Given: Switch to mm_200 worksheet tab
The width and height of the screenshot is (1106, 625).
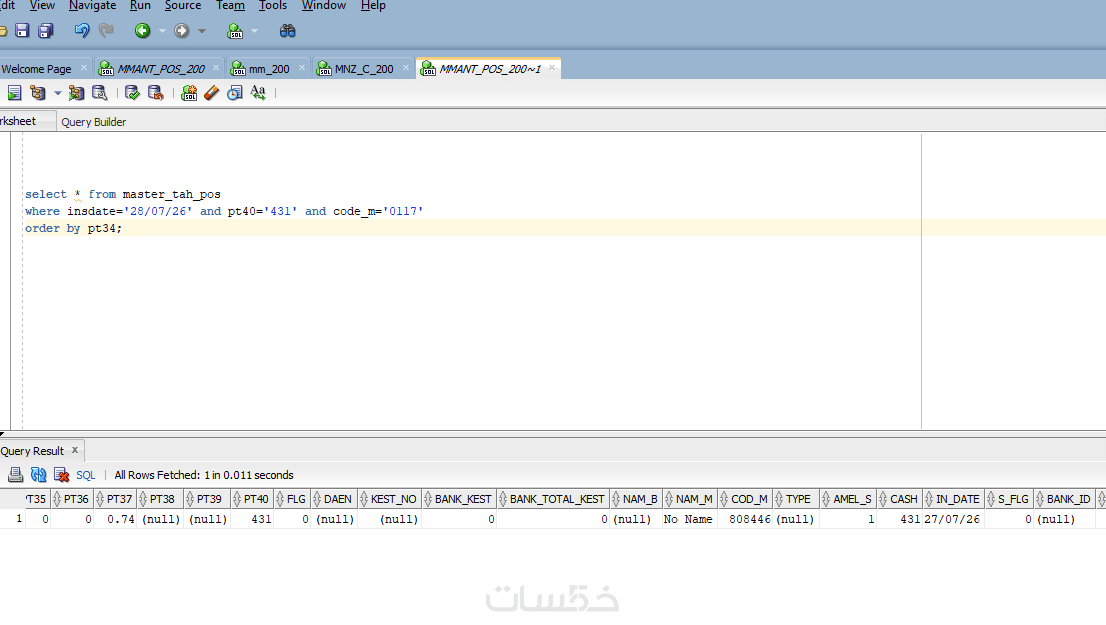Looking at the screenshot, I should [x=269, y=69].
